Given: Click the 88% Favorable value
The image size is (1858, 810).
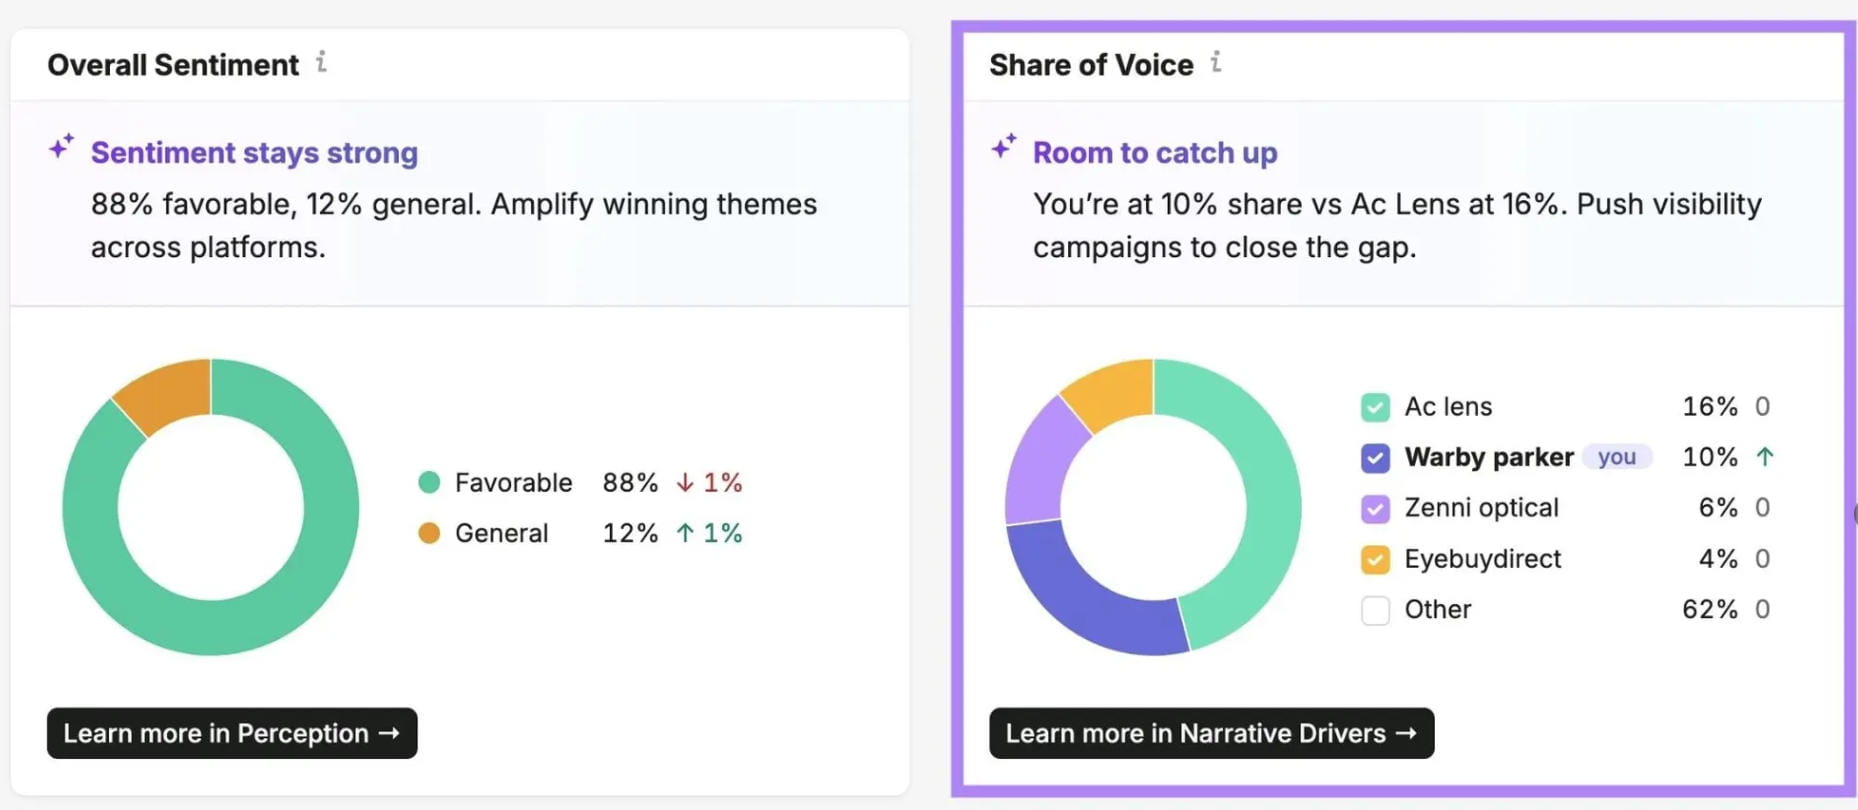Looking at the screenshot, I should [x=630, y=483].
